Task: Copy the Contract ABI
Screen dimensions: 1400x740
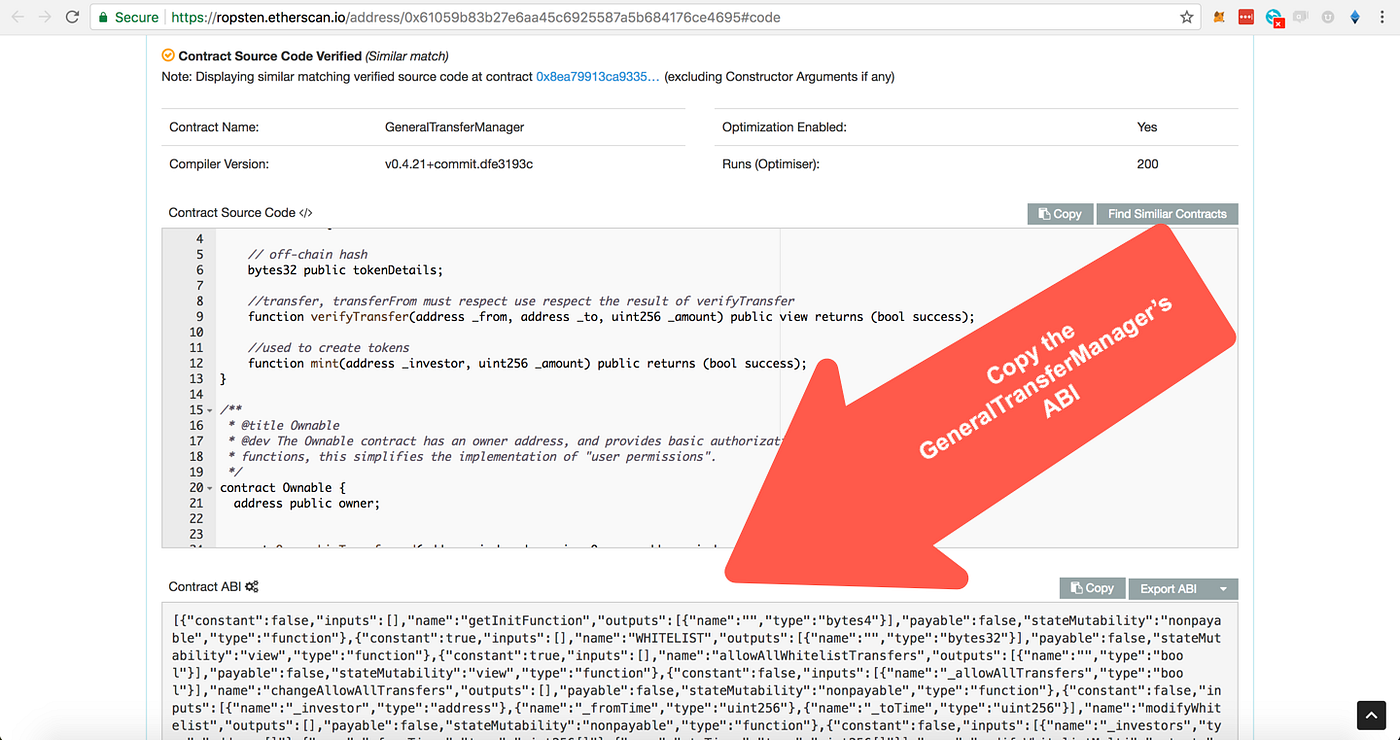Action: pos(1092,589)
